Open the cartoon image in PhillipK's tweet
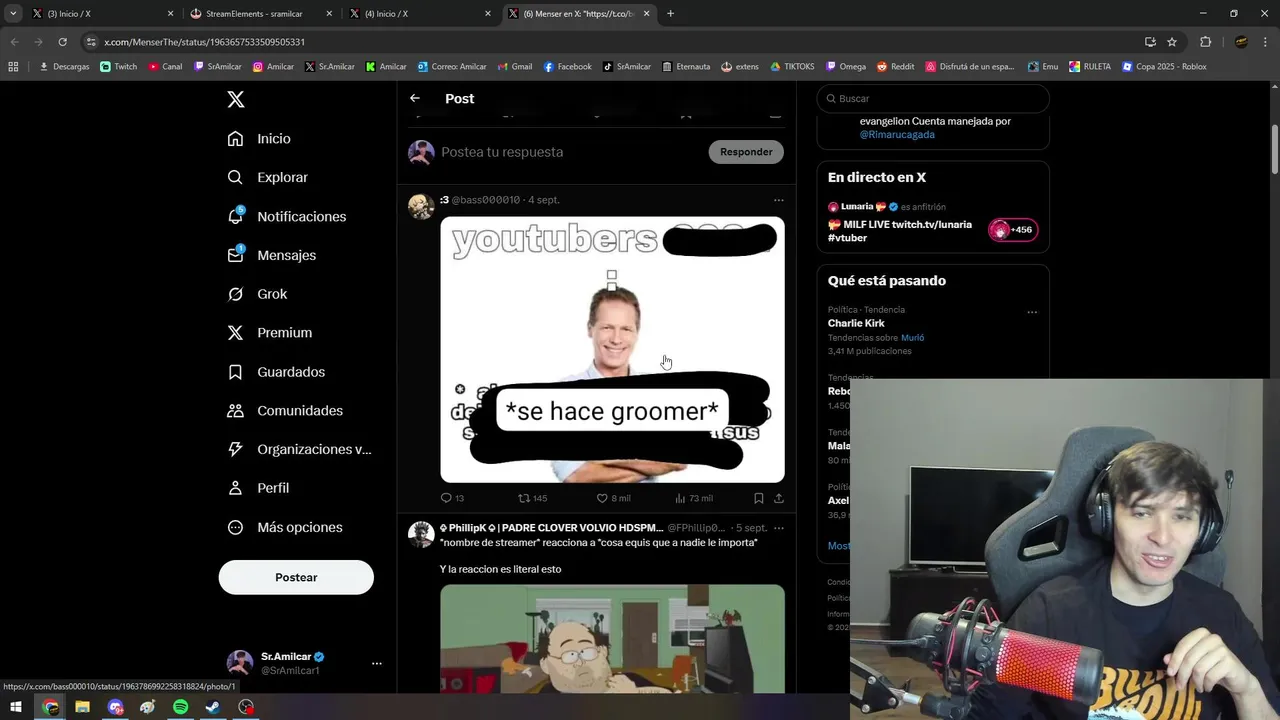 click(612, 638)
